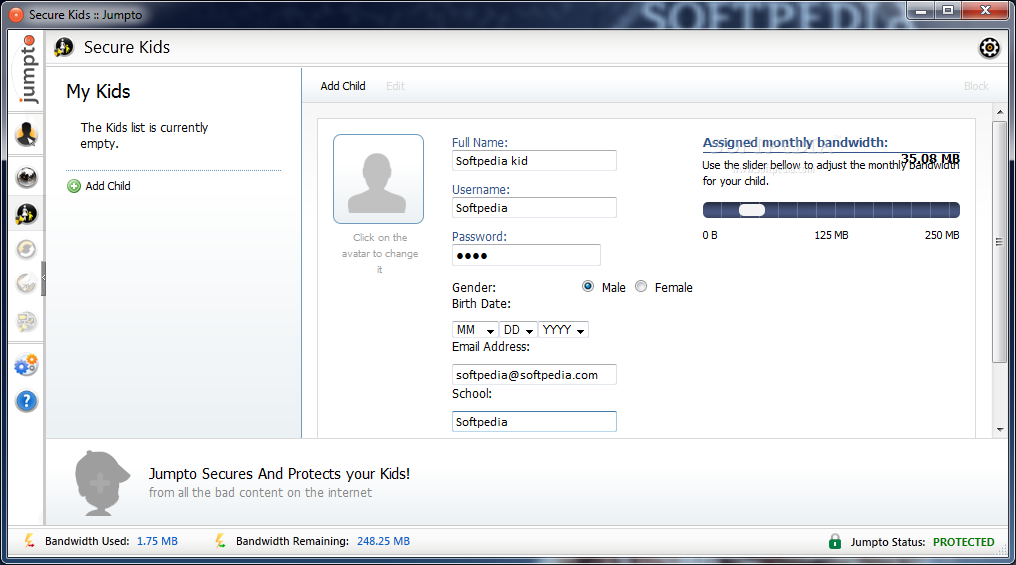
Task: Open the globe browser sidebar icon
Action: click(27, 177)
